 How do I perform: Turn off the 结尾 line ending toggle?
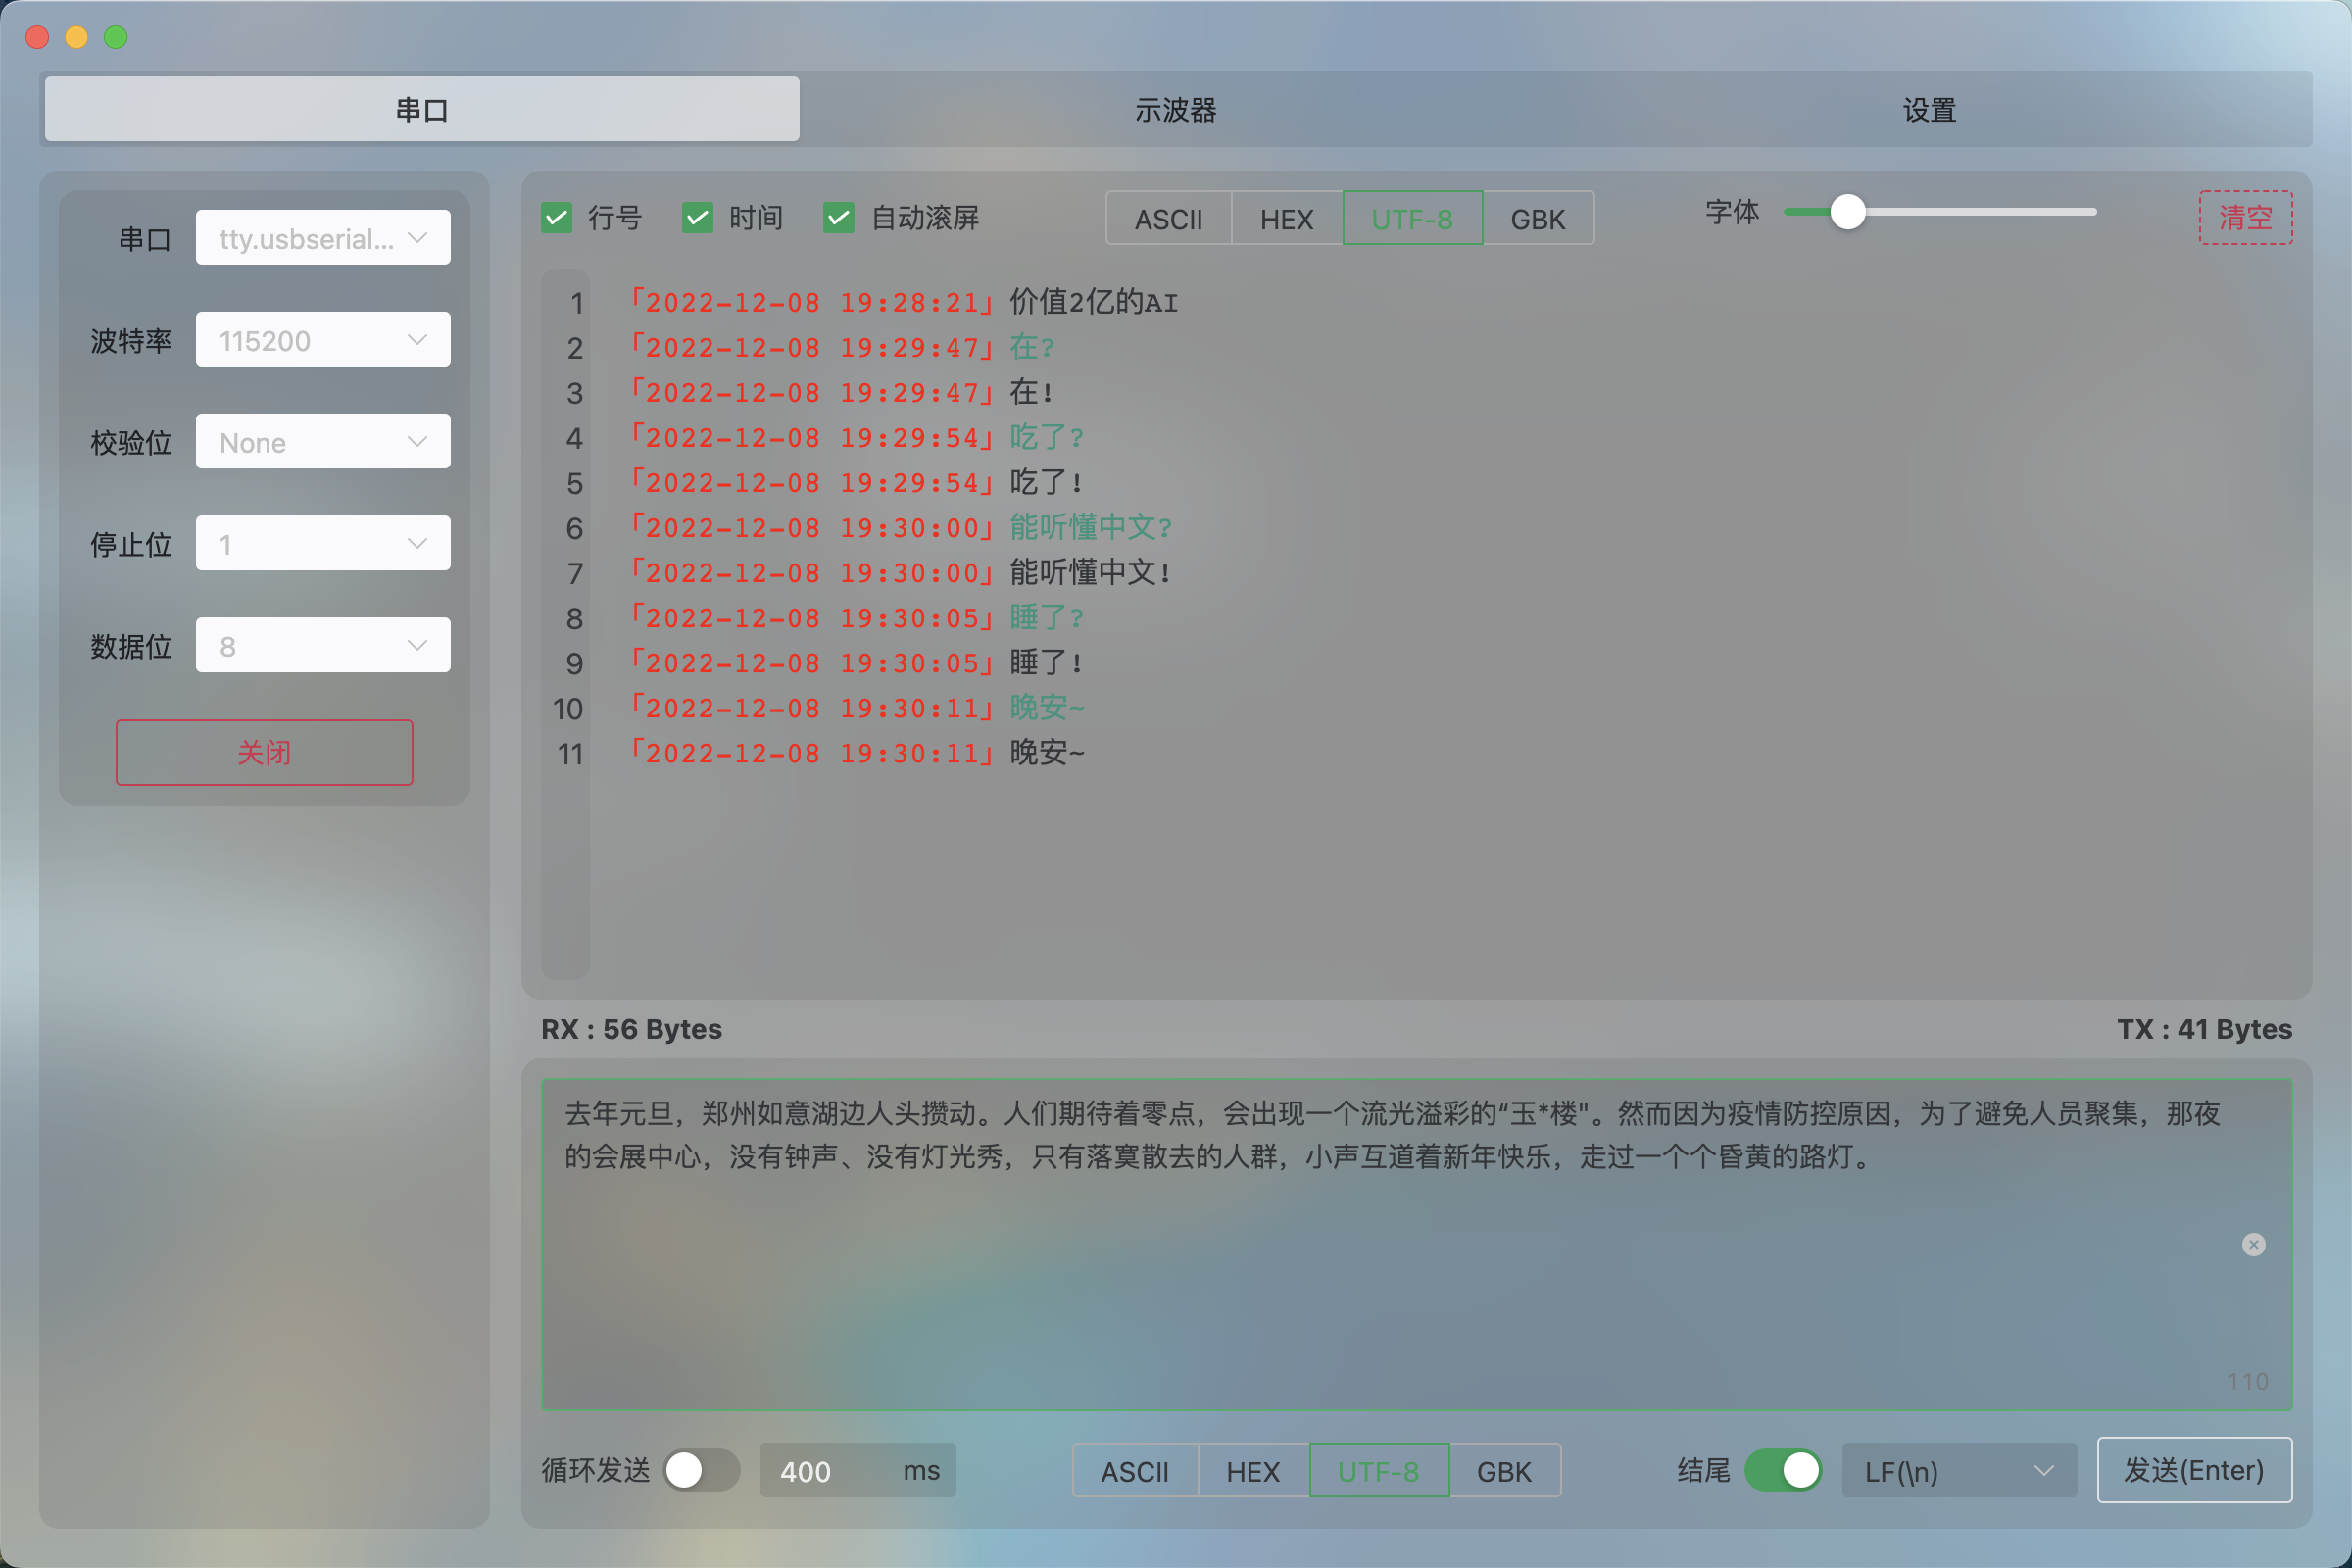tap(1784, 1470)
